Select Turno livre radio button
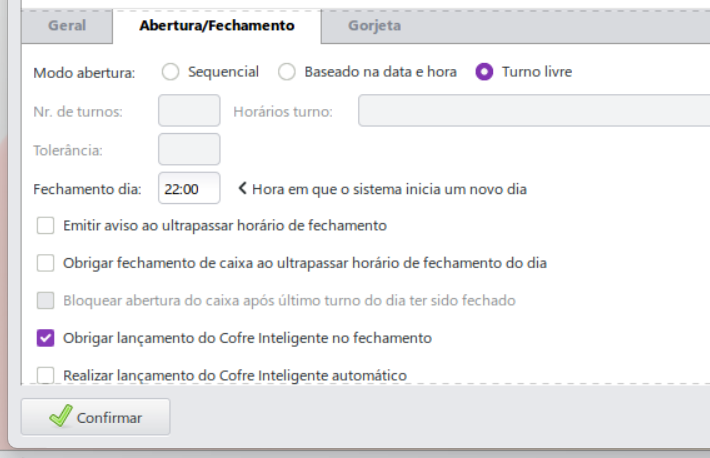The image size is (710, 458). click(485, 72)
